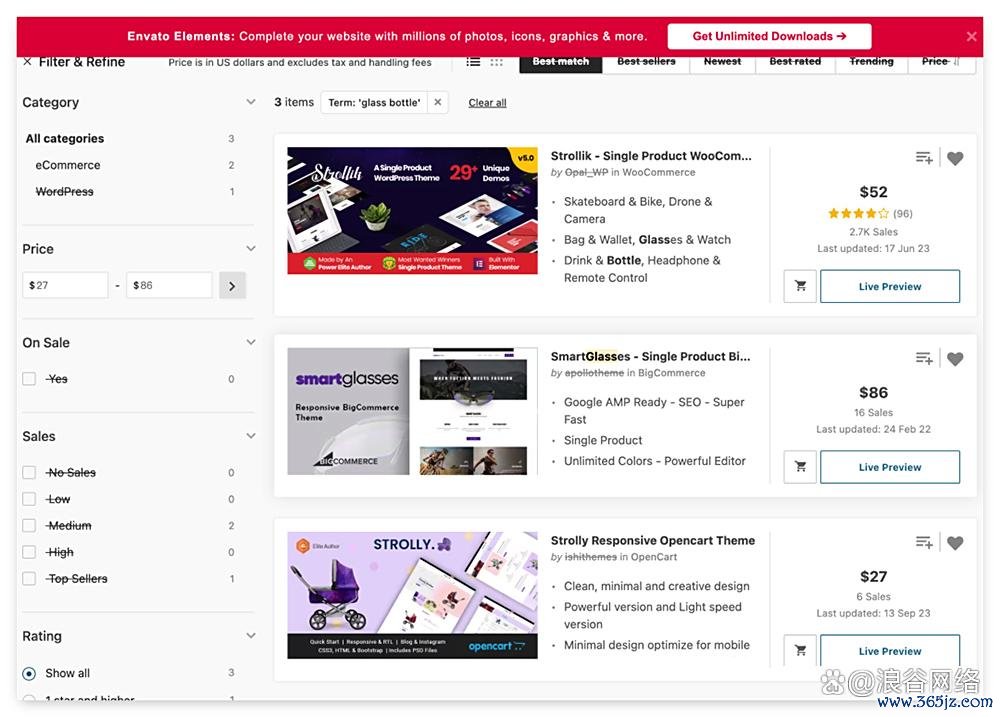Add Strolly to the cart
1000x717 pixels.
pyautogui.click(x=800, y=651)
